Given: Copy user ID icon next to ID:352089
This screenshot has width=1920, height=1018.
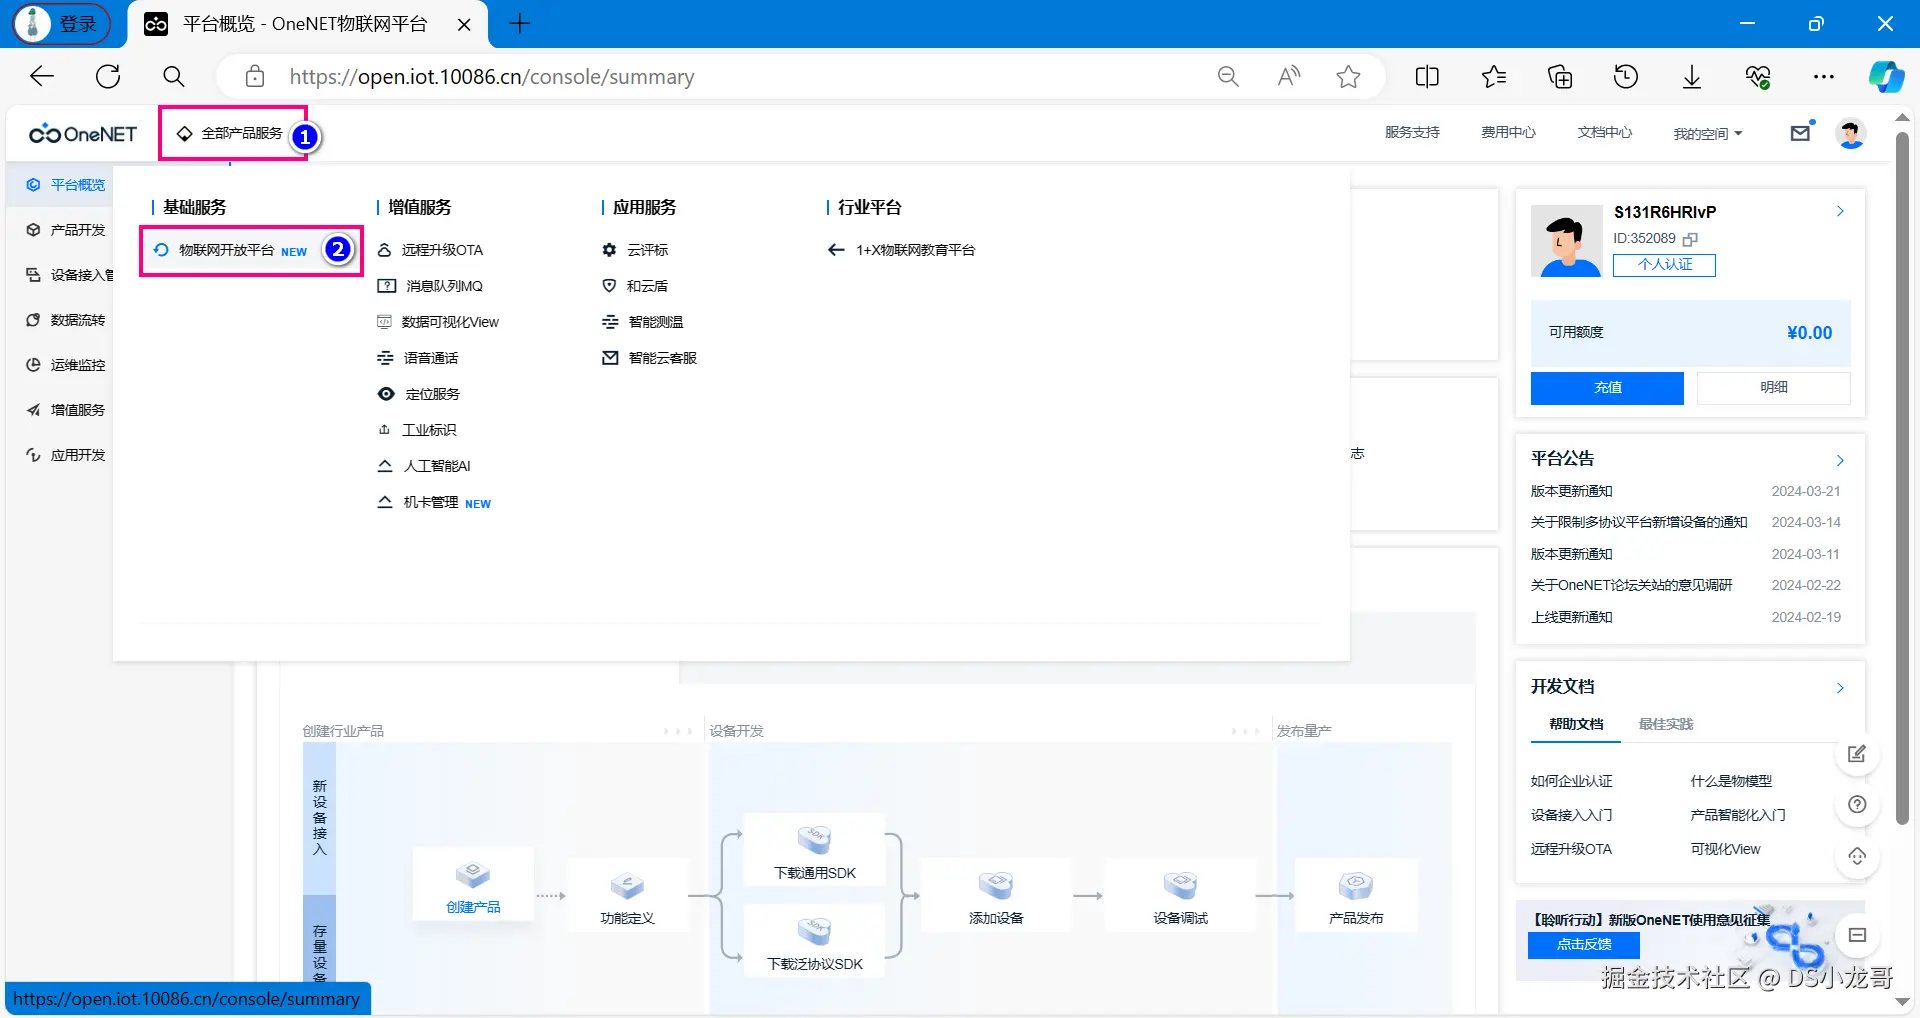Looking at the screenshot, I should pyautogui.click(x=1690, y=239).
